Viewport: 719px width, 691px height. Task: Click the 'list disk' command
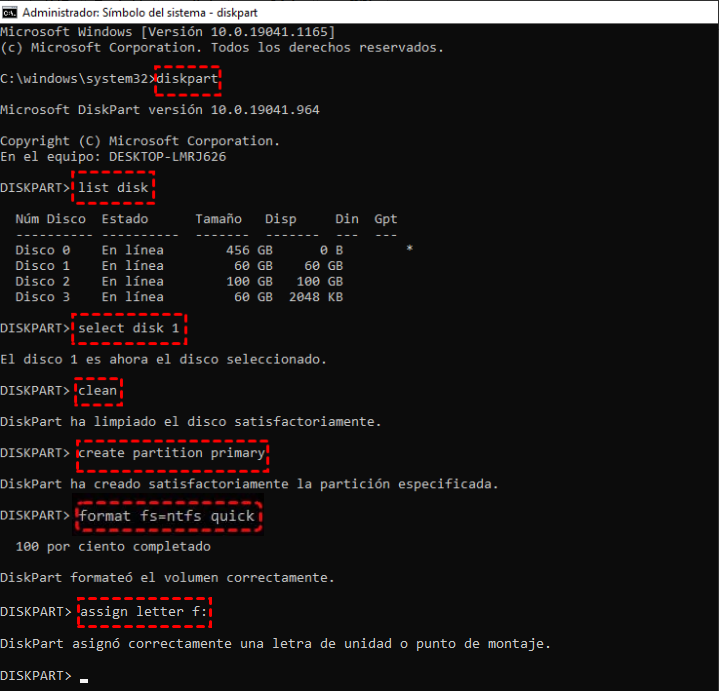click(x=113, y=188)
